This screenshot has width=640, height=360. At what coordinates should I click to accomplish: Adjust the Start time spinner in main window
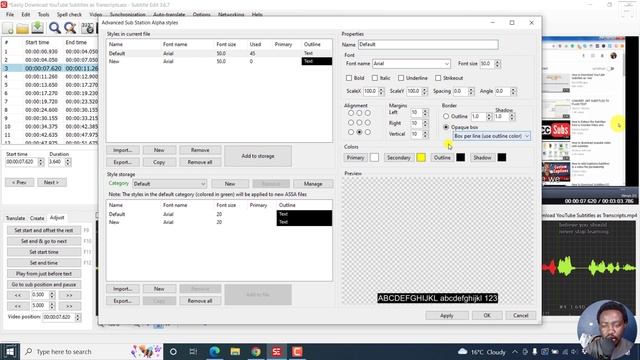[x=41, y=162]
